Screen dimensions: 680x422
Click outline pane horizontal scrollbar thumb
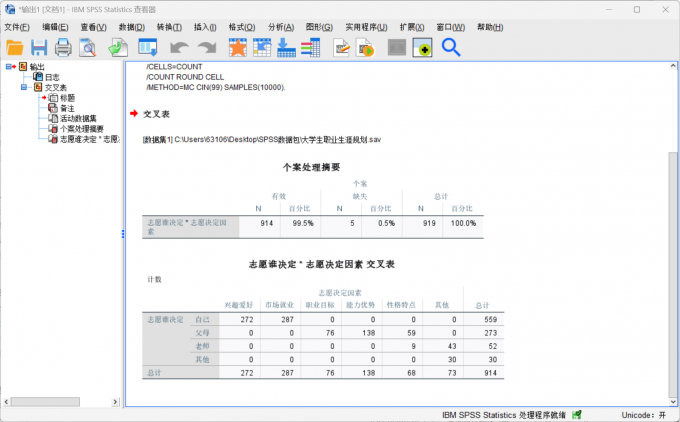tap(46, 402)
